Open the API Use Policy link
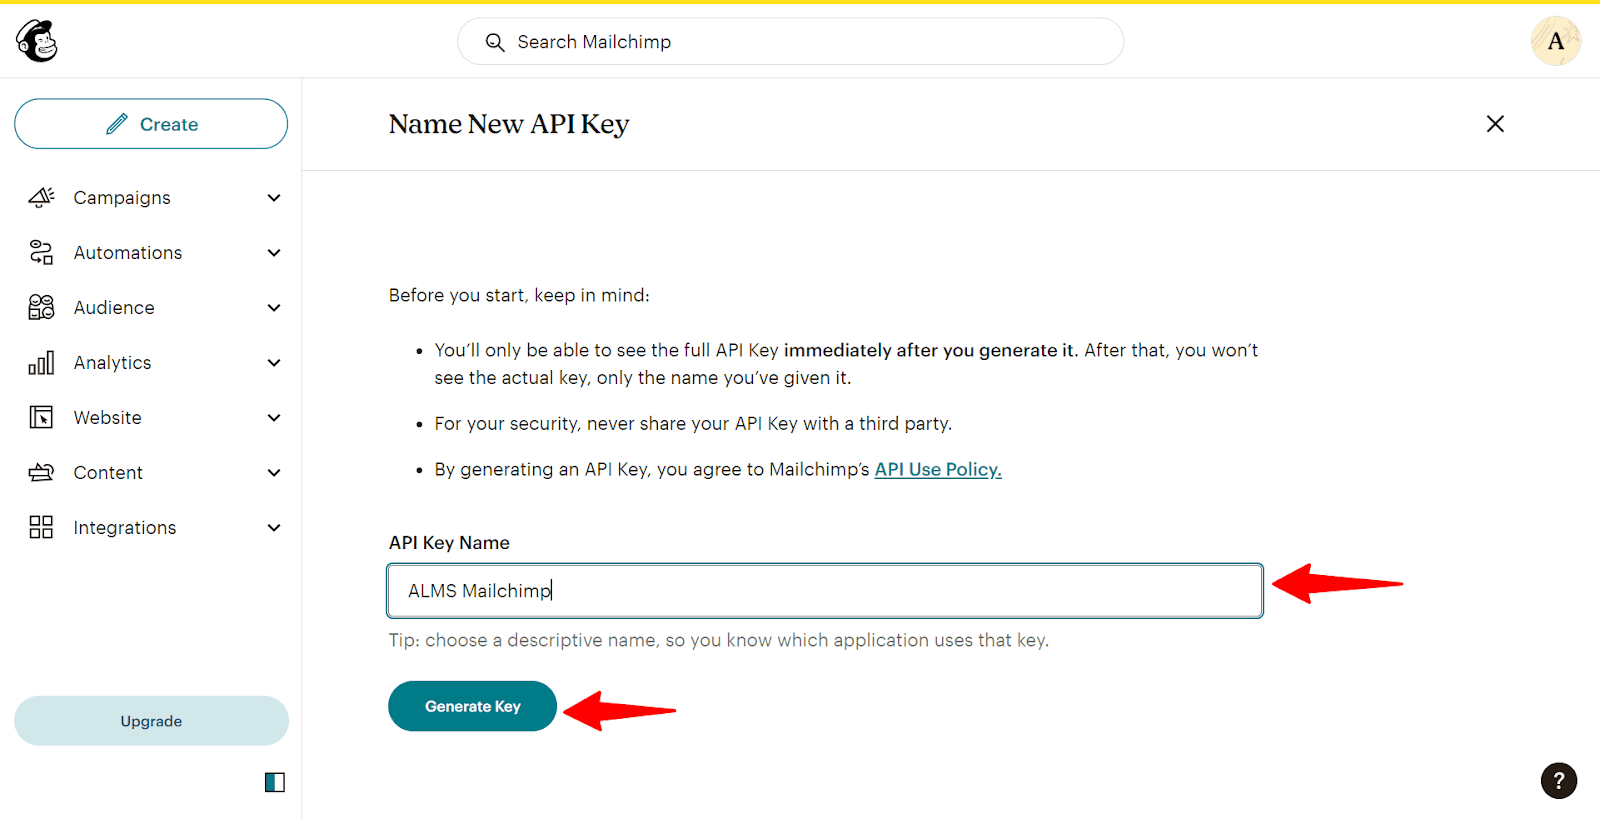 pos(938,470)
